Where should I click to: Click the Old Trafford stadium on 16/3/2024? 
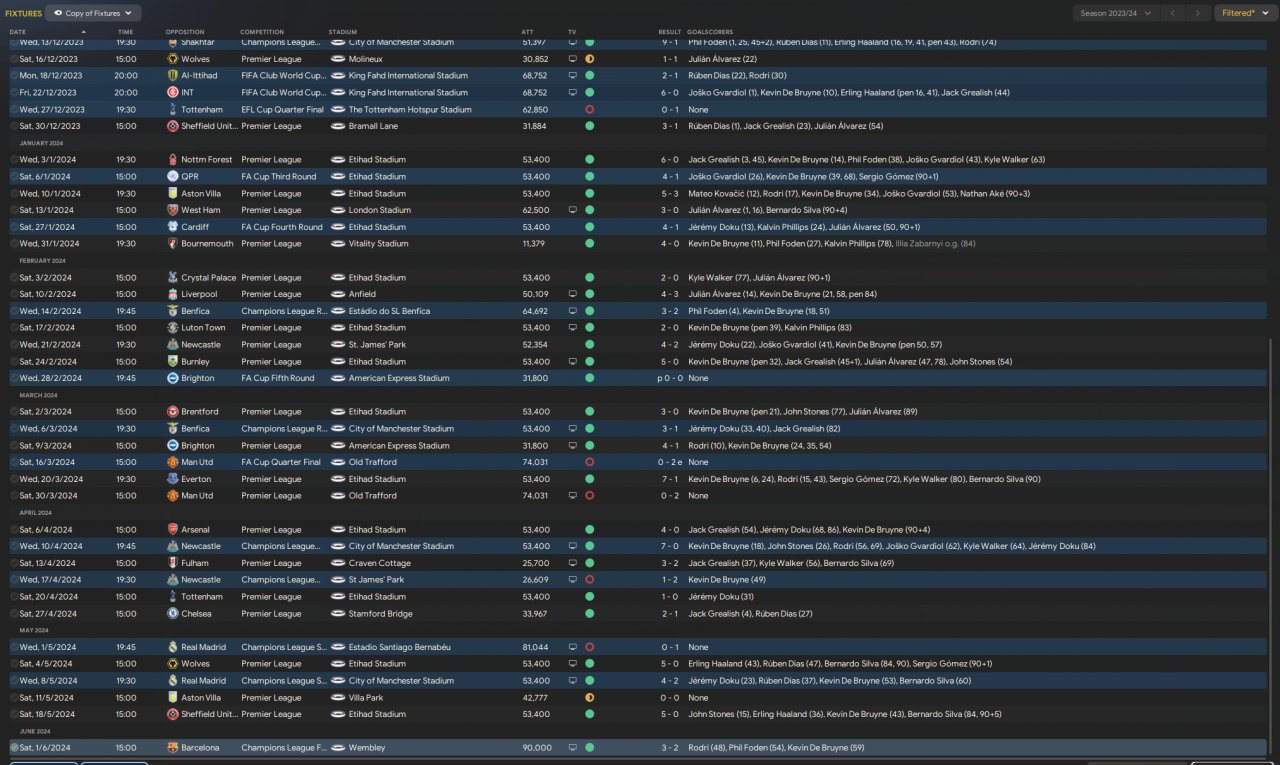pos(372,463)
